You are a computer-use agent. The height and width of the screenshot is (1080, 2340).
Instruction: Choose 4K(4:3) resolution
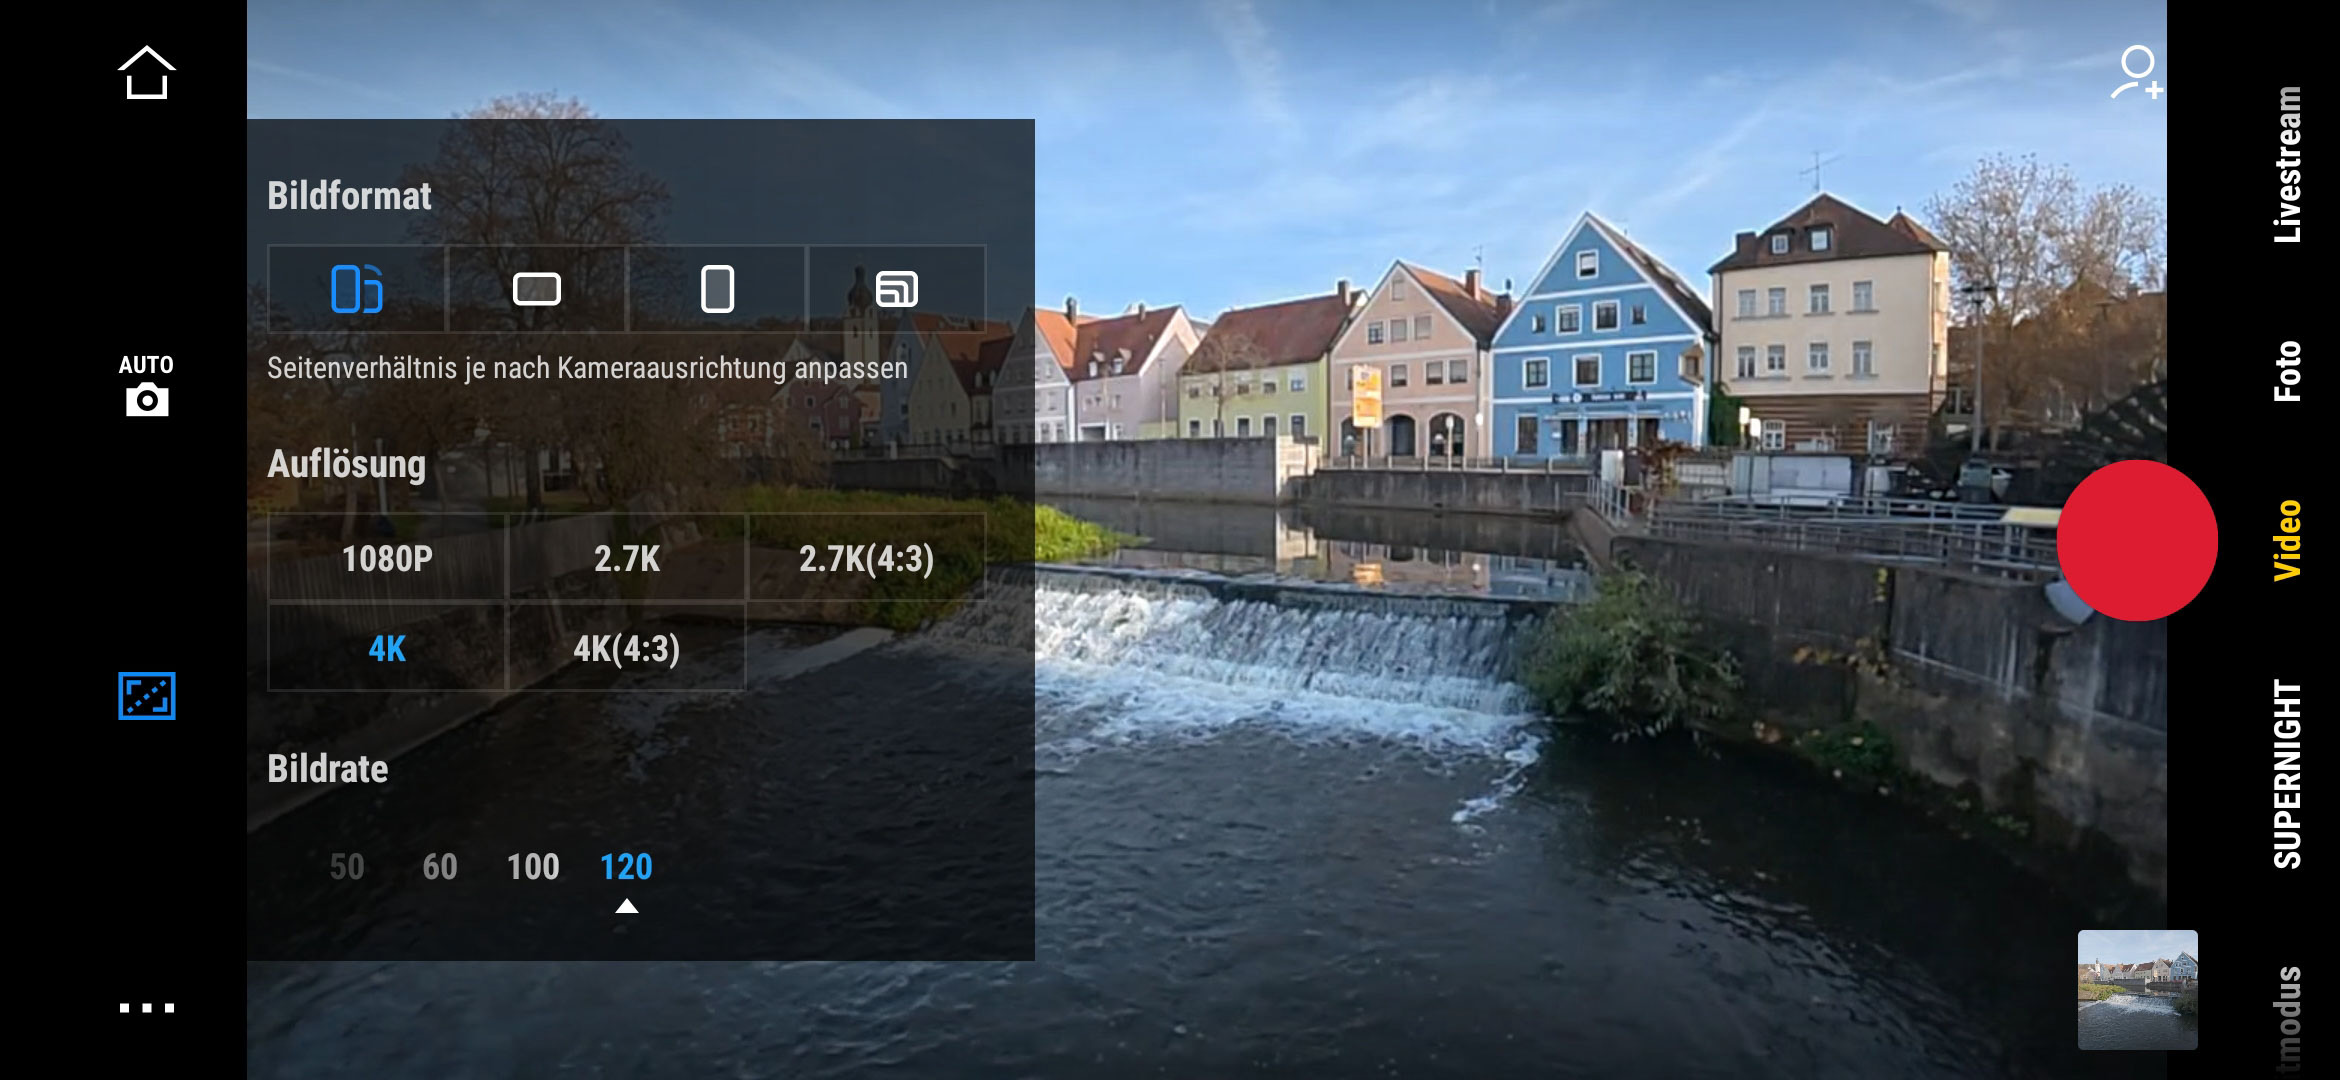click(x=627, y=648)
